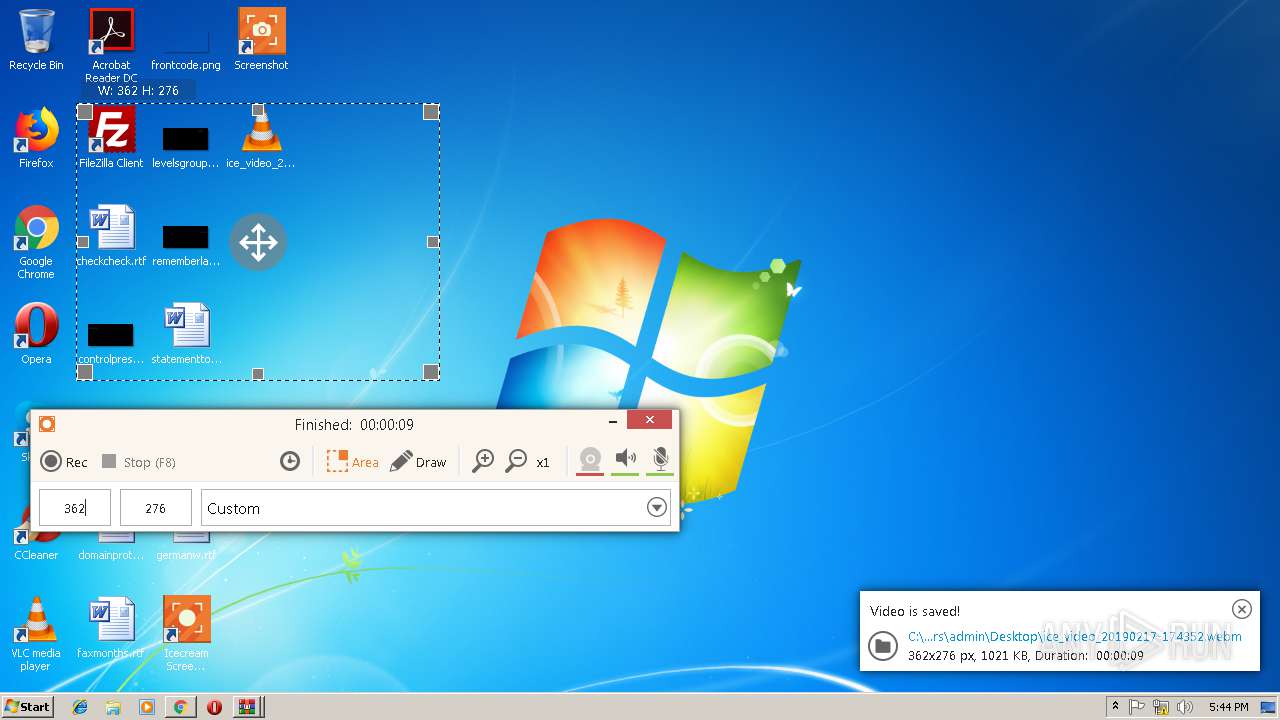Click the Rec record button

tap(64, 462)
